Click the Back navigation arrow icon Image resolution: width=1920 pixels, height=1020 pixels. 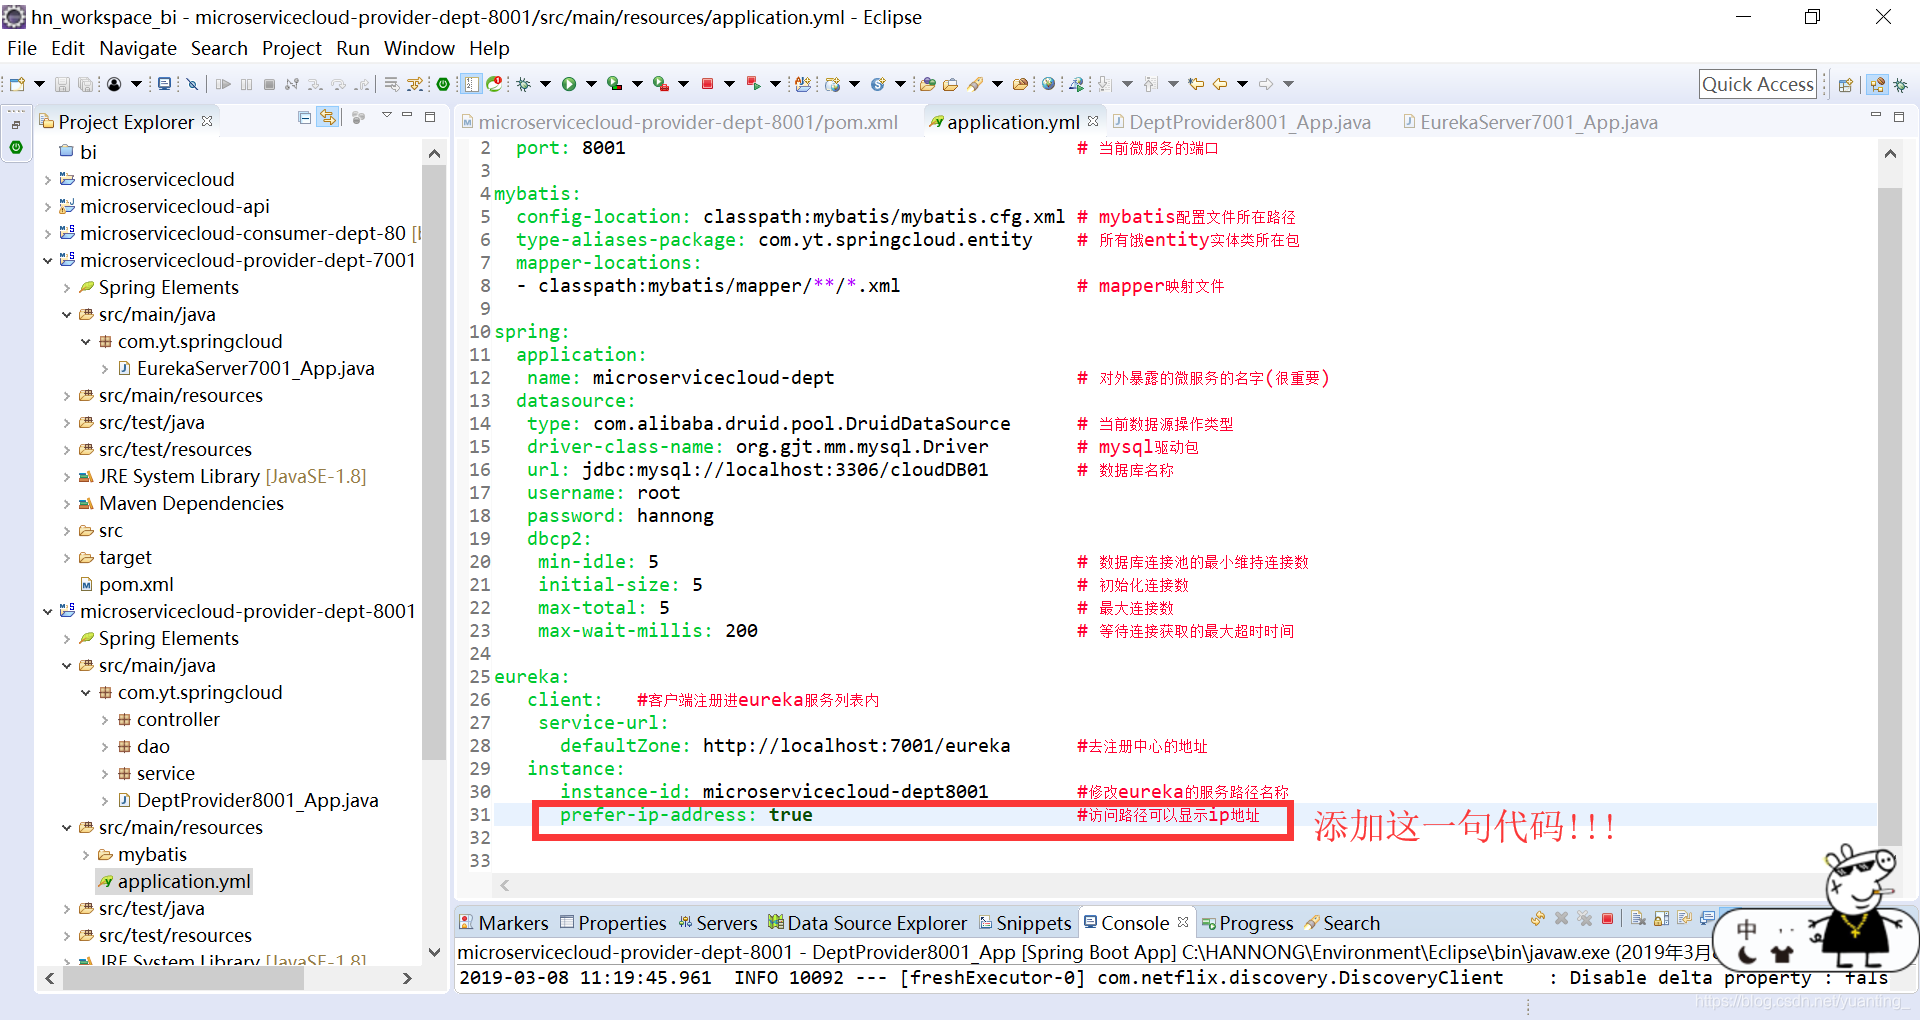pyautogui.click(x=1220, y=84)
